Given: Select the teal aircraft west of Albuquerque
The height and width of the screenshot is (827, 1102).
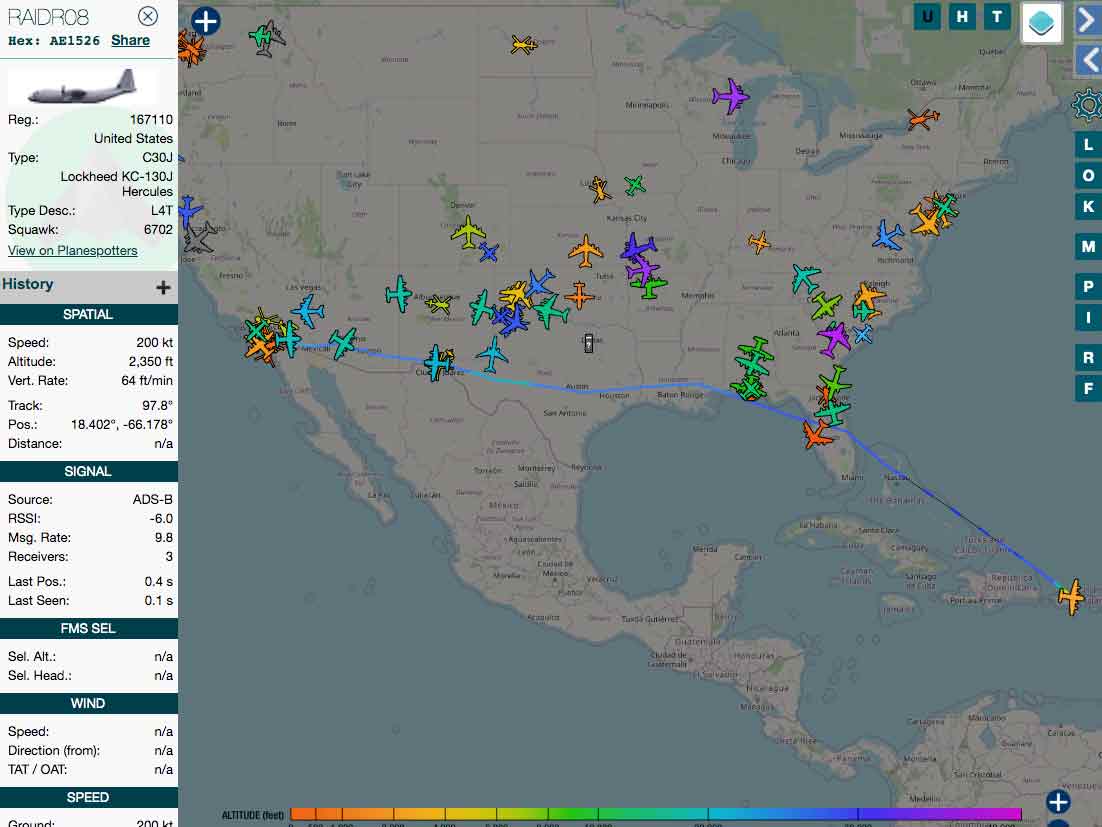Looking at the screenshot, I should click(398, 294).
